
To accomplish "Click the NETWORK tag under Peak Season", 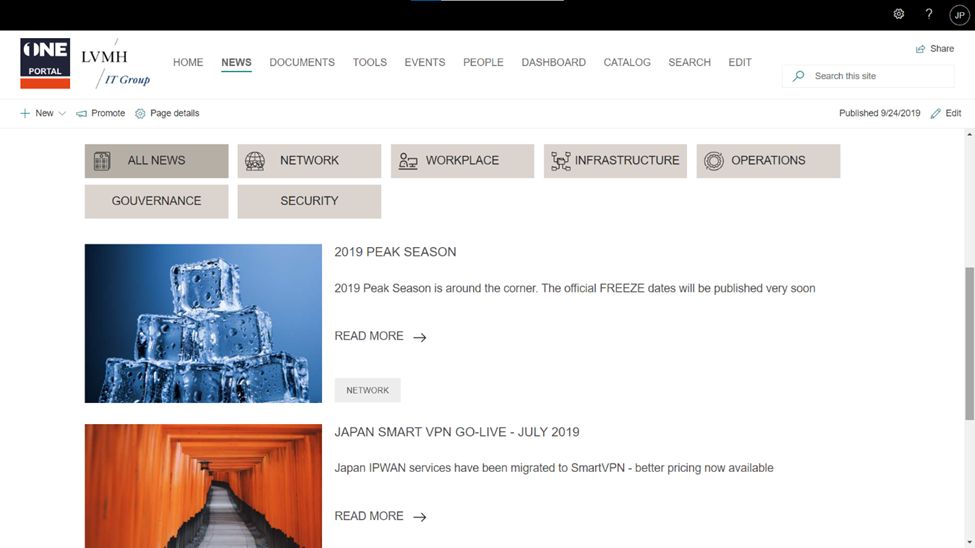I will (367, 390).
